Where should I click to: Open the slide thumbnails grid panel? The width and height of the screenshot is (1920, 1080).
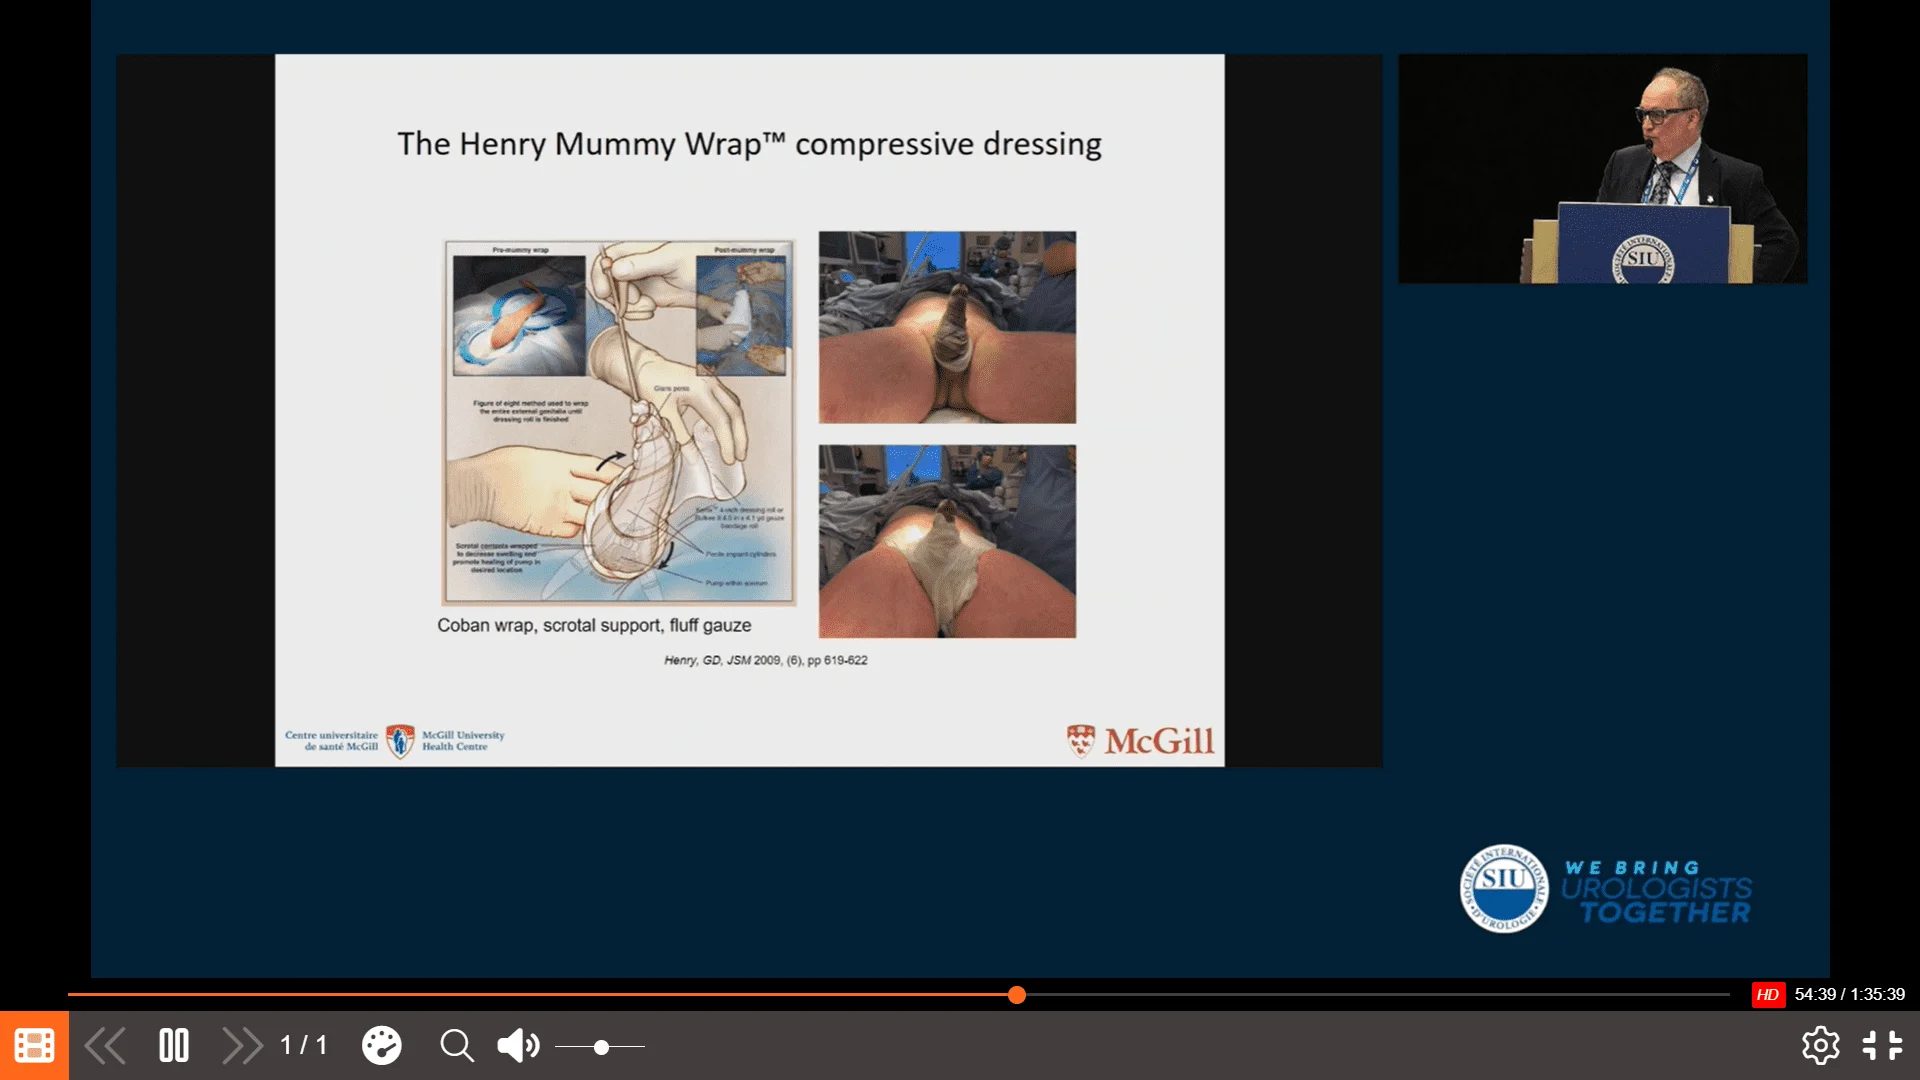pos(34,1046)
